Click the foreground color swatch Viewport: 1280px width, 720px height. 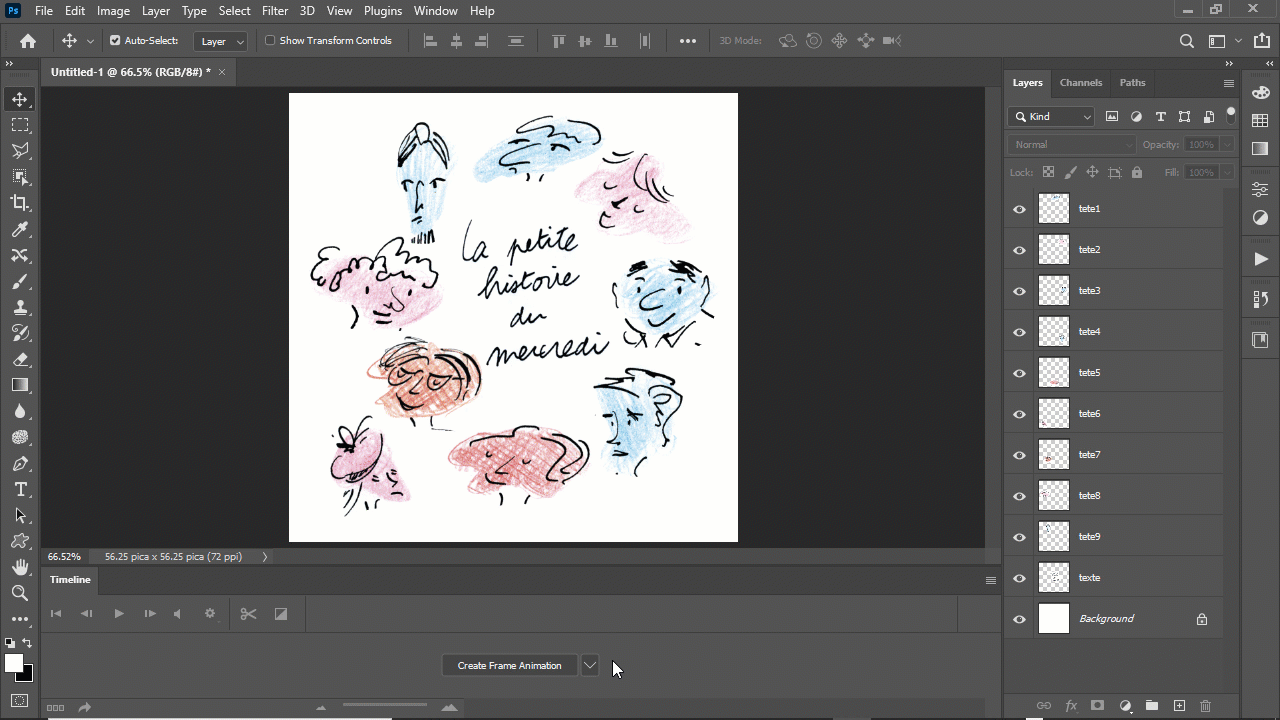[x=14, y=663]
